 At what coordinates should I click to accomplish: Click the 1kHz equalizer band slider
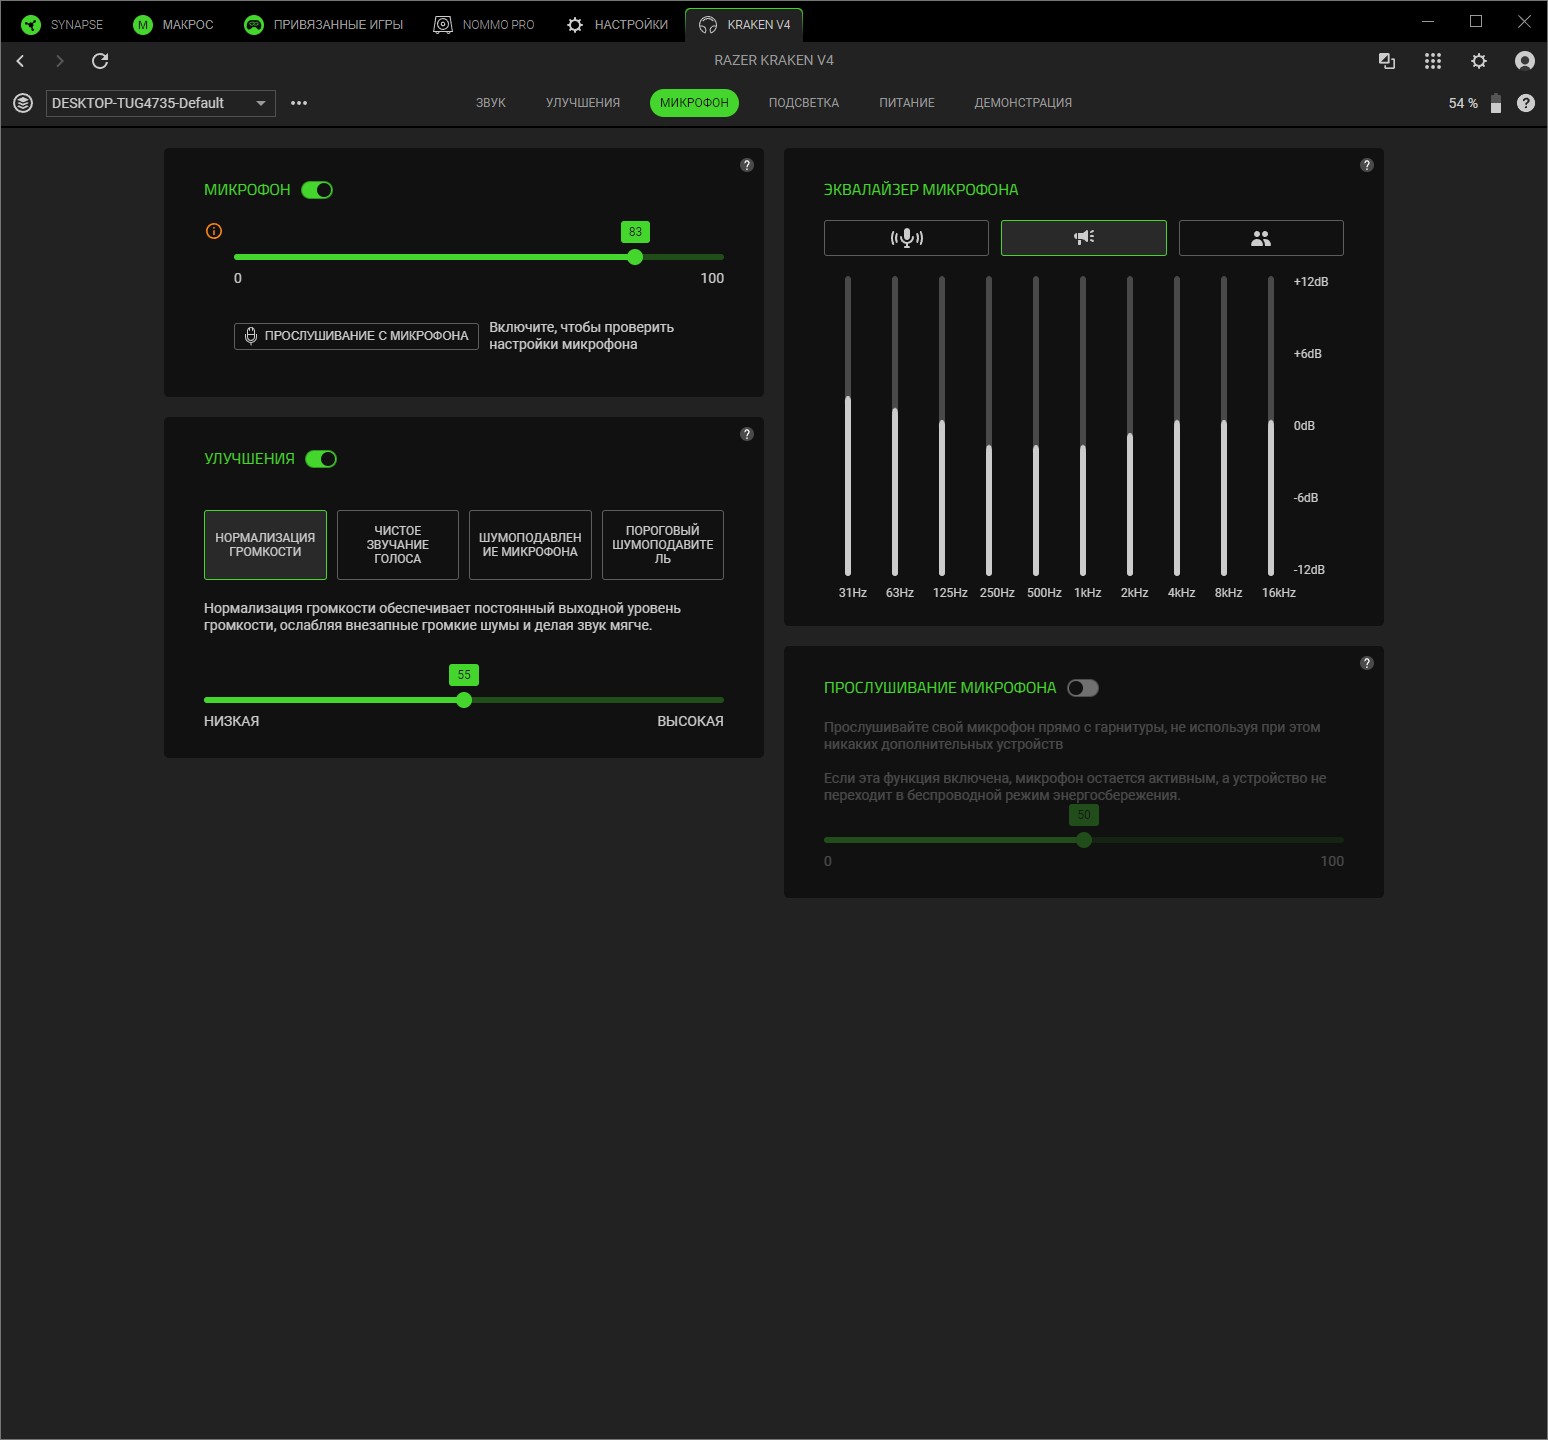1083,426
